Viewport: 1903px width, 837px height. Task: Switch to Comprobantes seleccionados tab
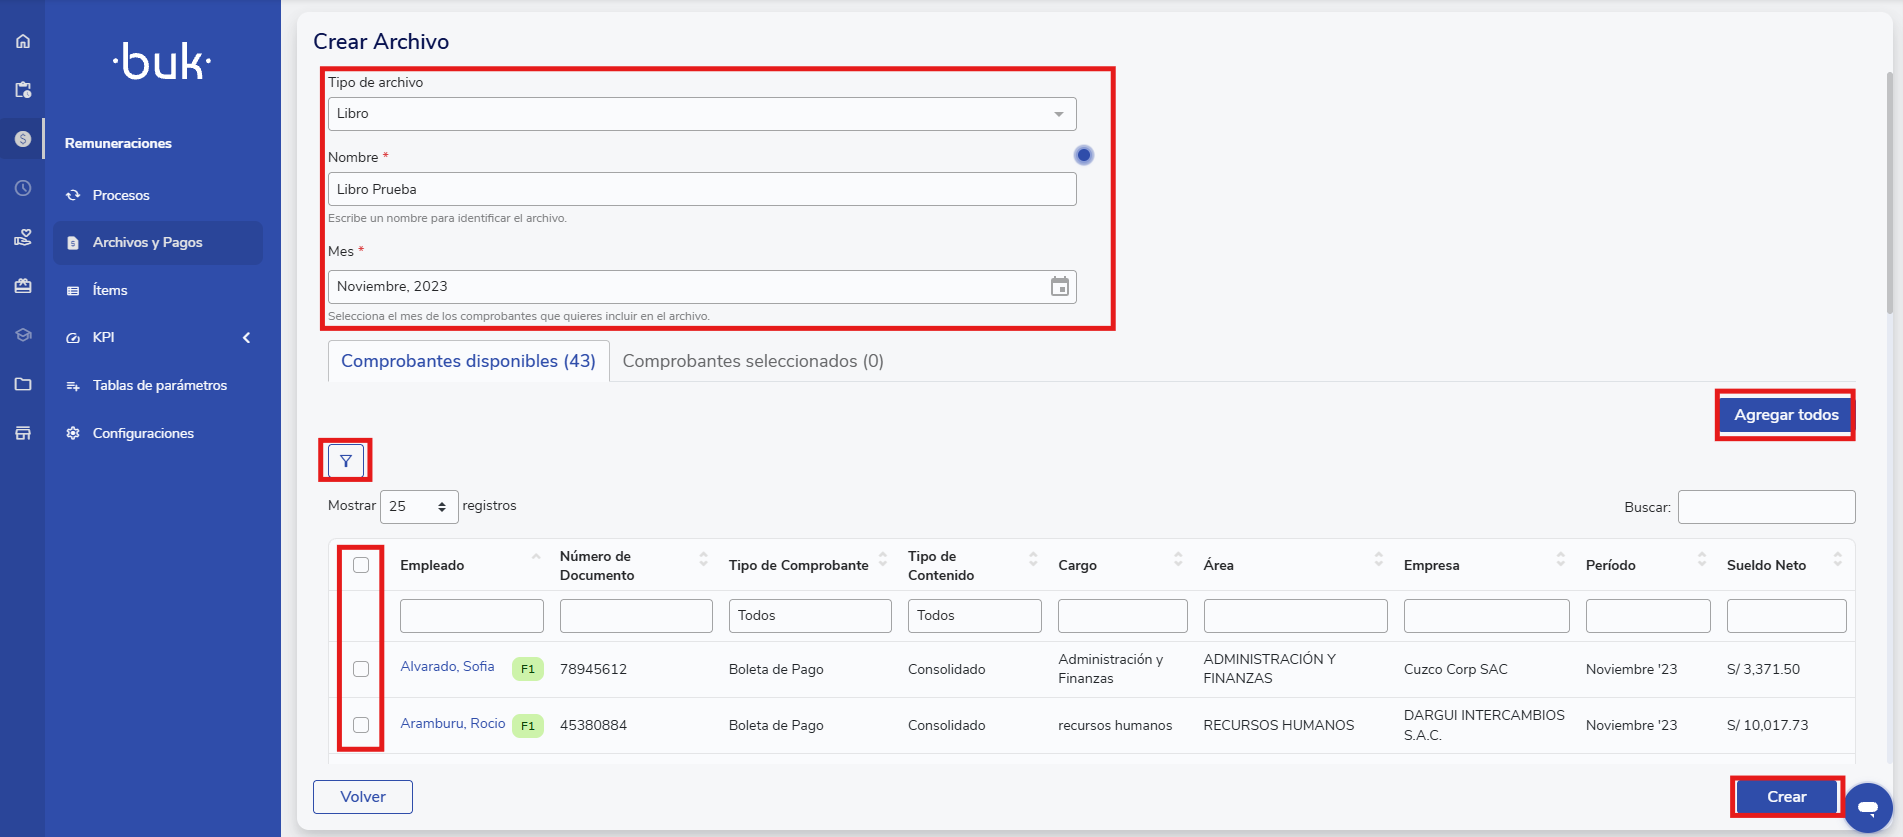pos(753,361)
